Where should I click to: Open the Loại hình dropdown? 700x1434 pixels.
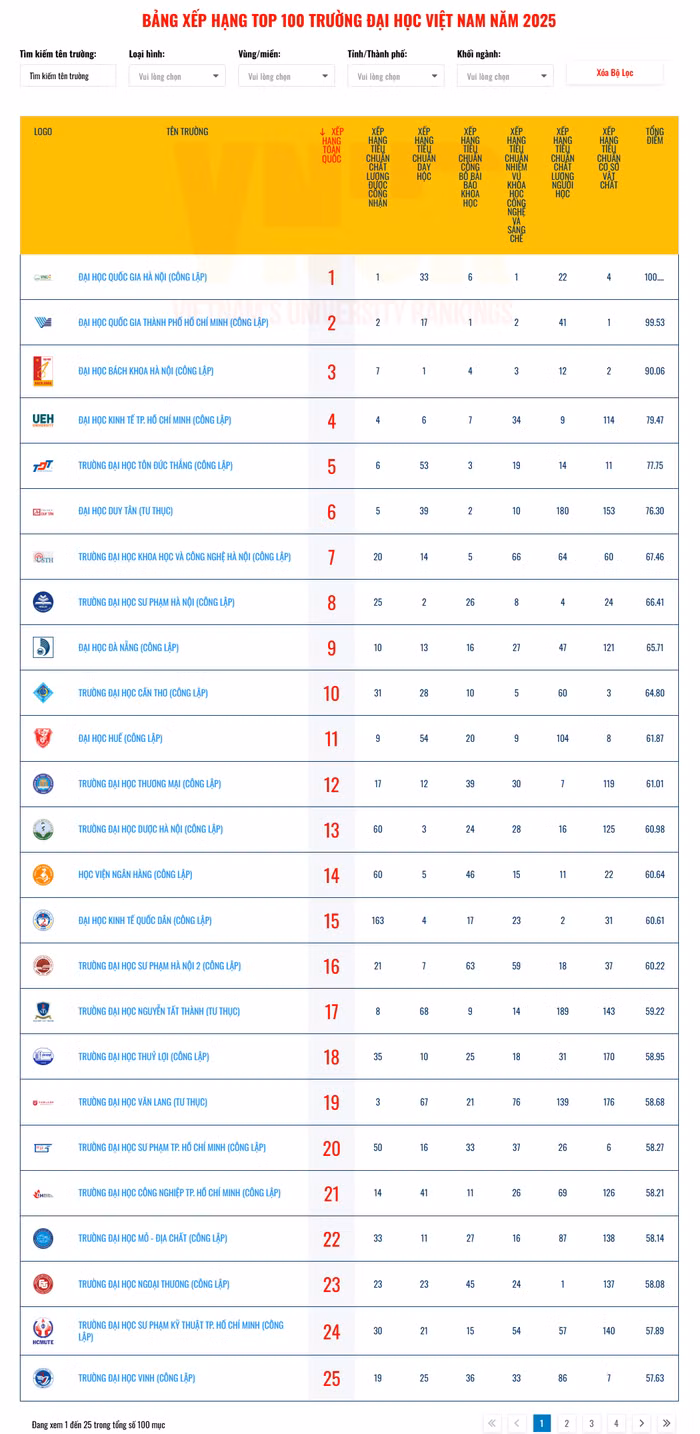point(177,76)
